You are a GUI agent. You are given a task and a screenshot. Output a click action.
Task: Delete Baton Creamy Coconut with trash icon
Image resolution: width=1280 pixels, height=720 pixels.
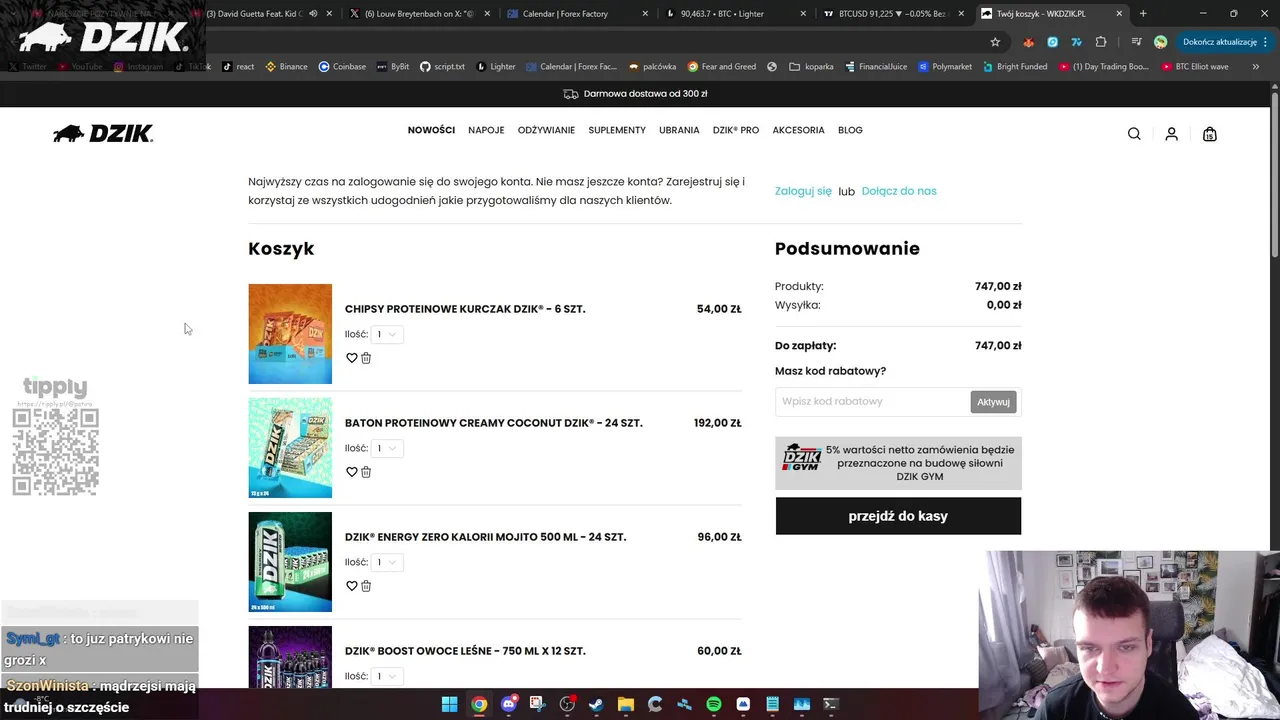366,472
